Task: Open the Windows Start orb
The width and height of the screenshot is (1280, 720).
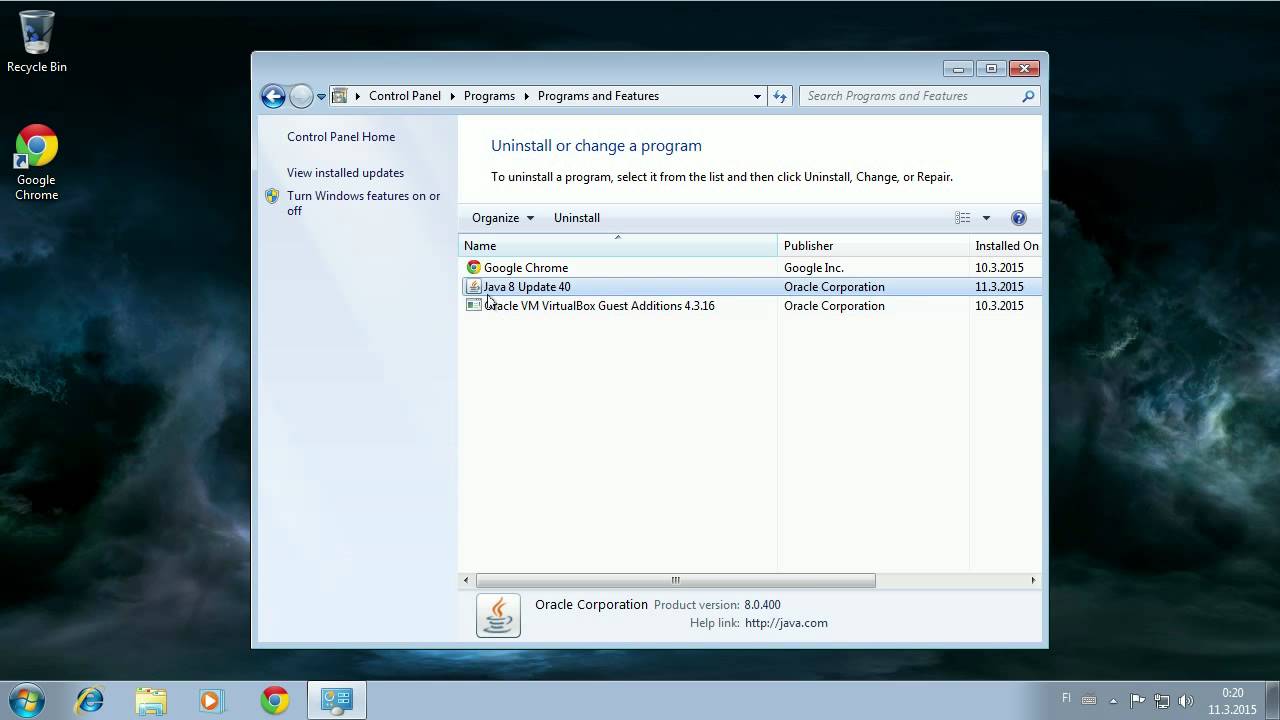Action: (x=27, y=700)
